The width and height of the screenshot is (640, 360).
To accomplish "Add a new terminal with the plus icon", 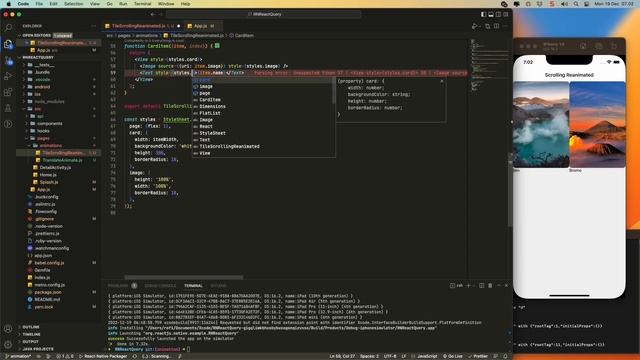I will [x=468, y=286].
